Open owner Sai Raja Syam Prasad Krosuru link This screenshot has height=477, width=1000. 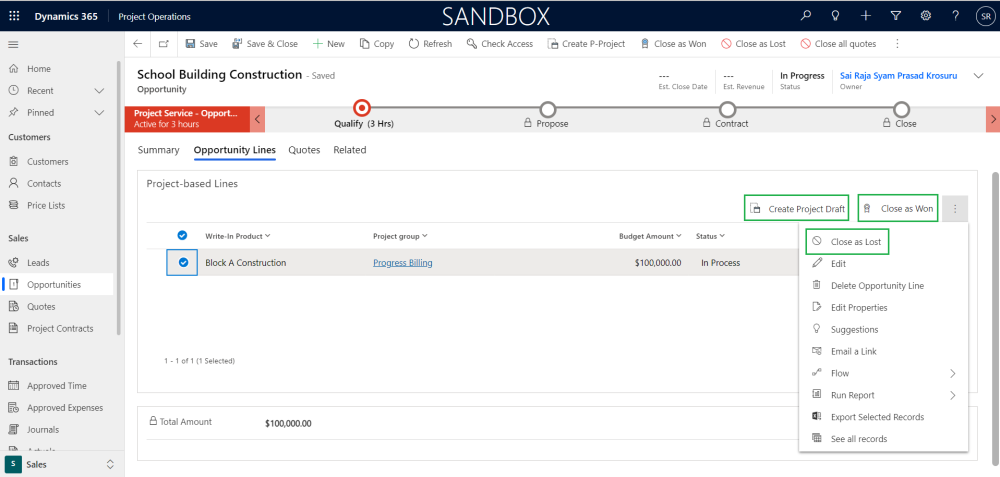[x=898, y=75]
